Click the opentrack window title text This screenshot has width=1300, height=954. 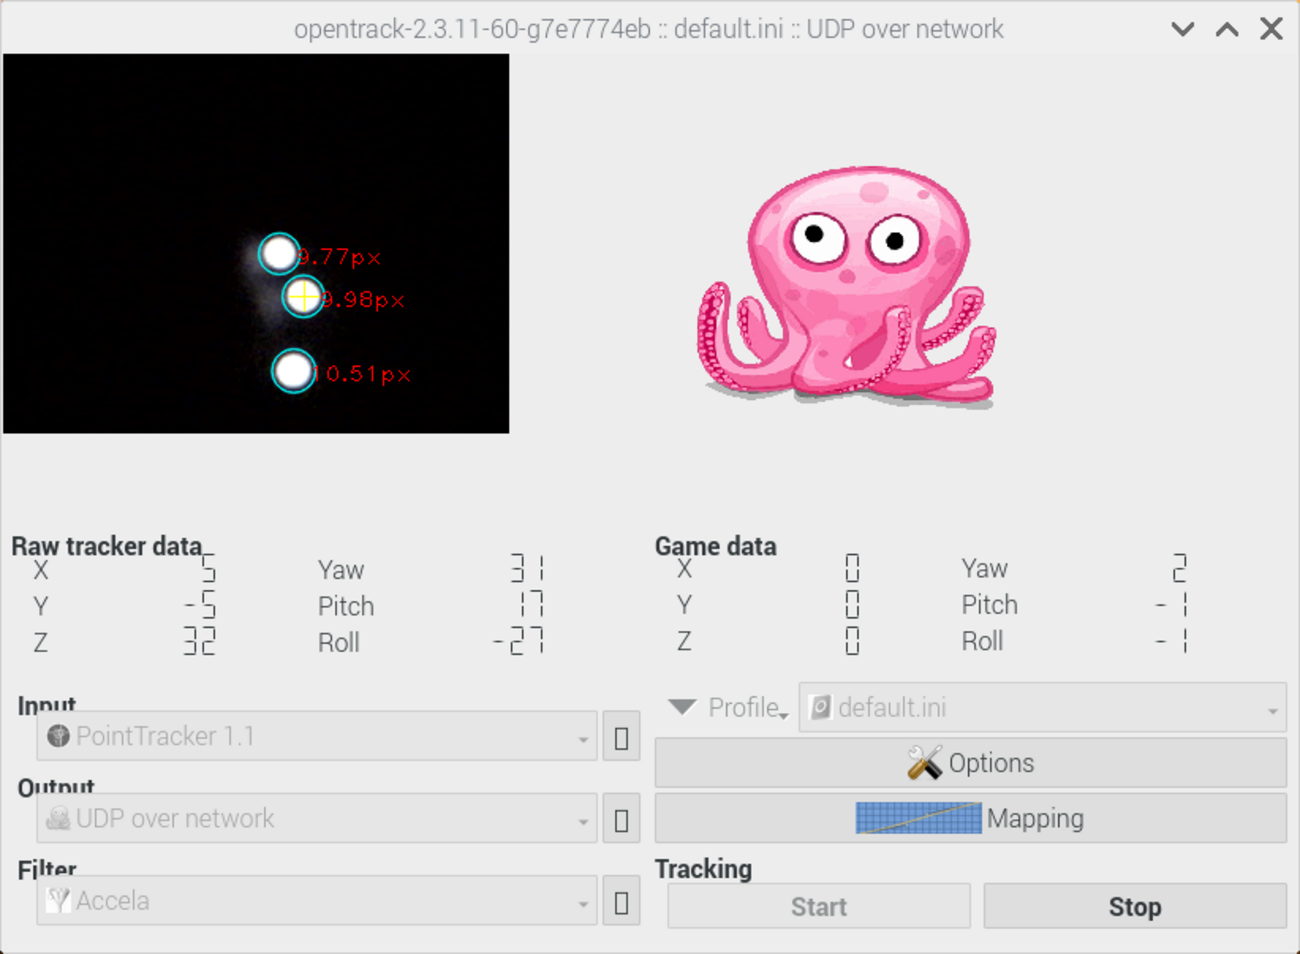point(649,29)
